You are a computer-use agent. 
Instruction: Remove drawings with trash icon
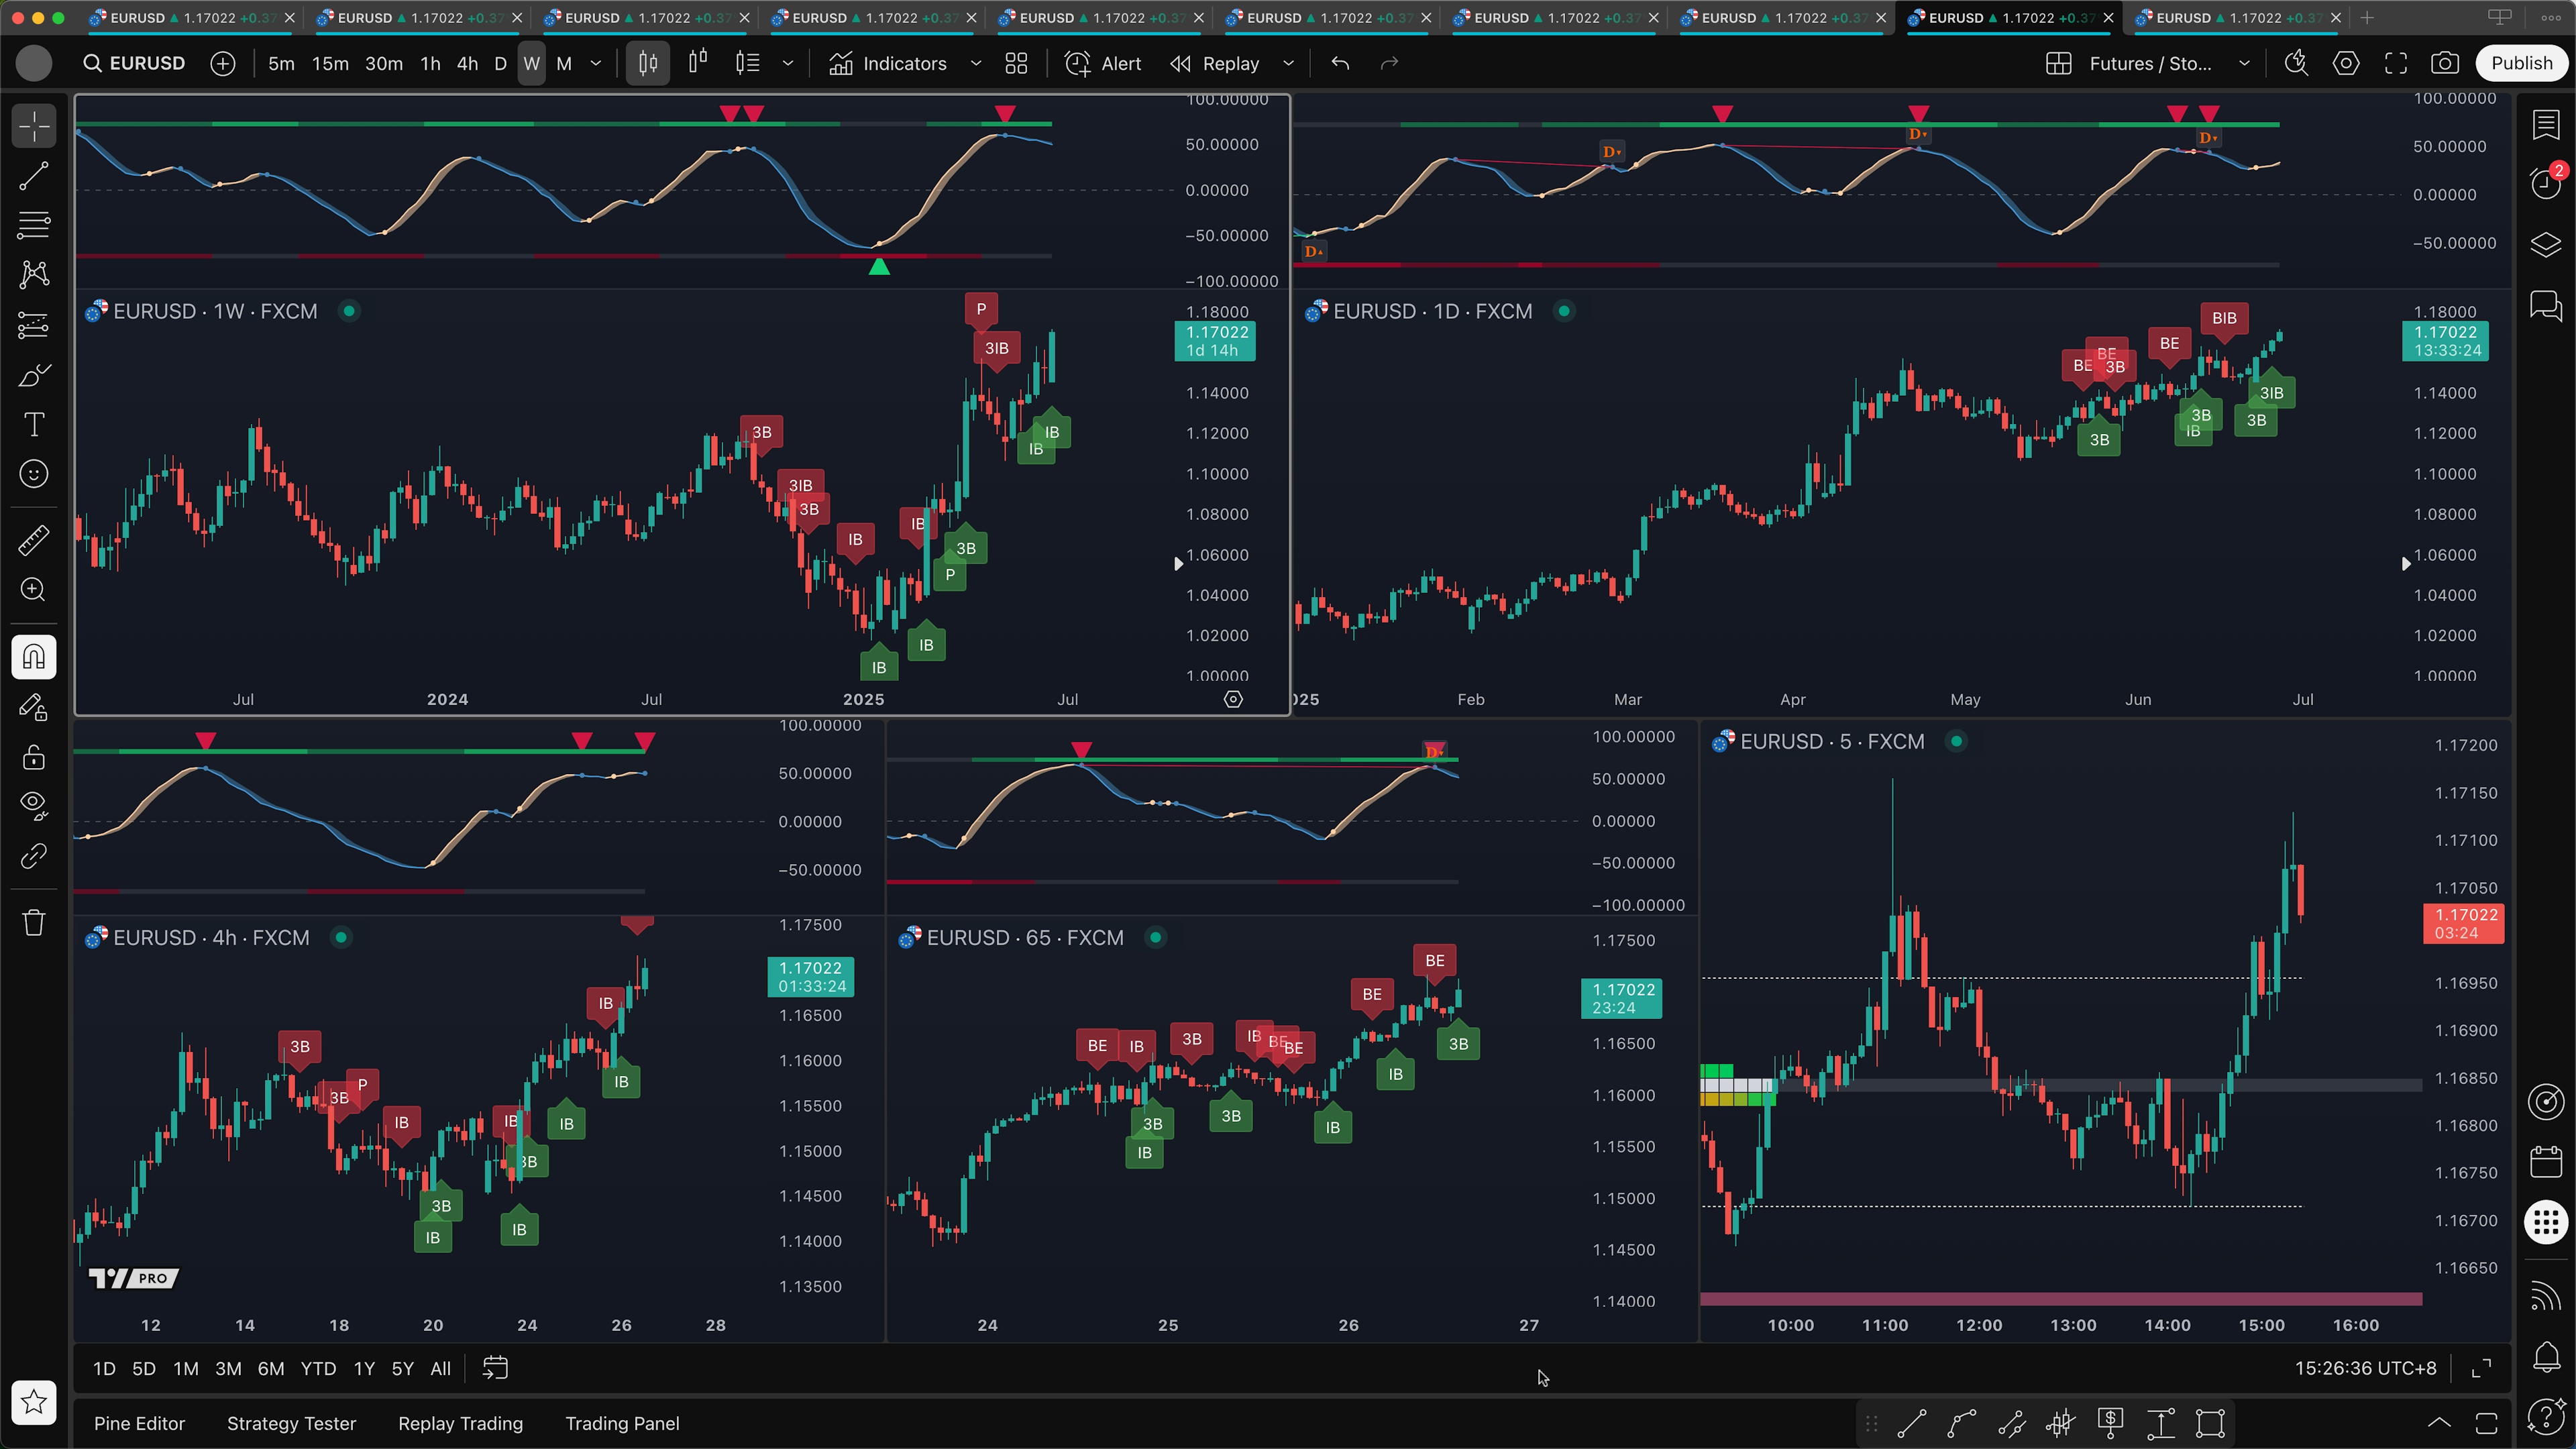point(34,922)
